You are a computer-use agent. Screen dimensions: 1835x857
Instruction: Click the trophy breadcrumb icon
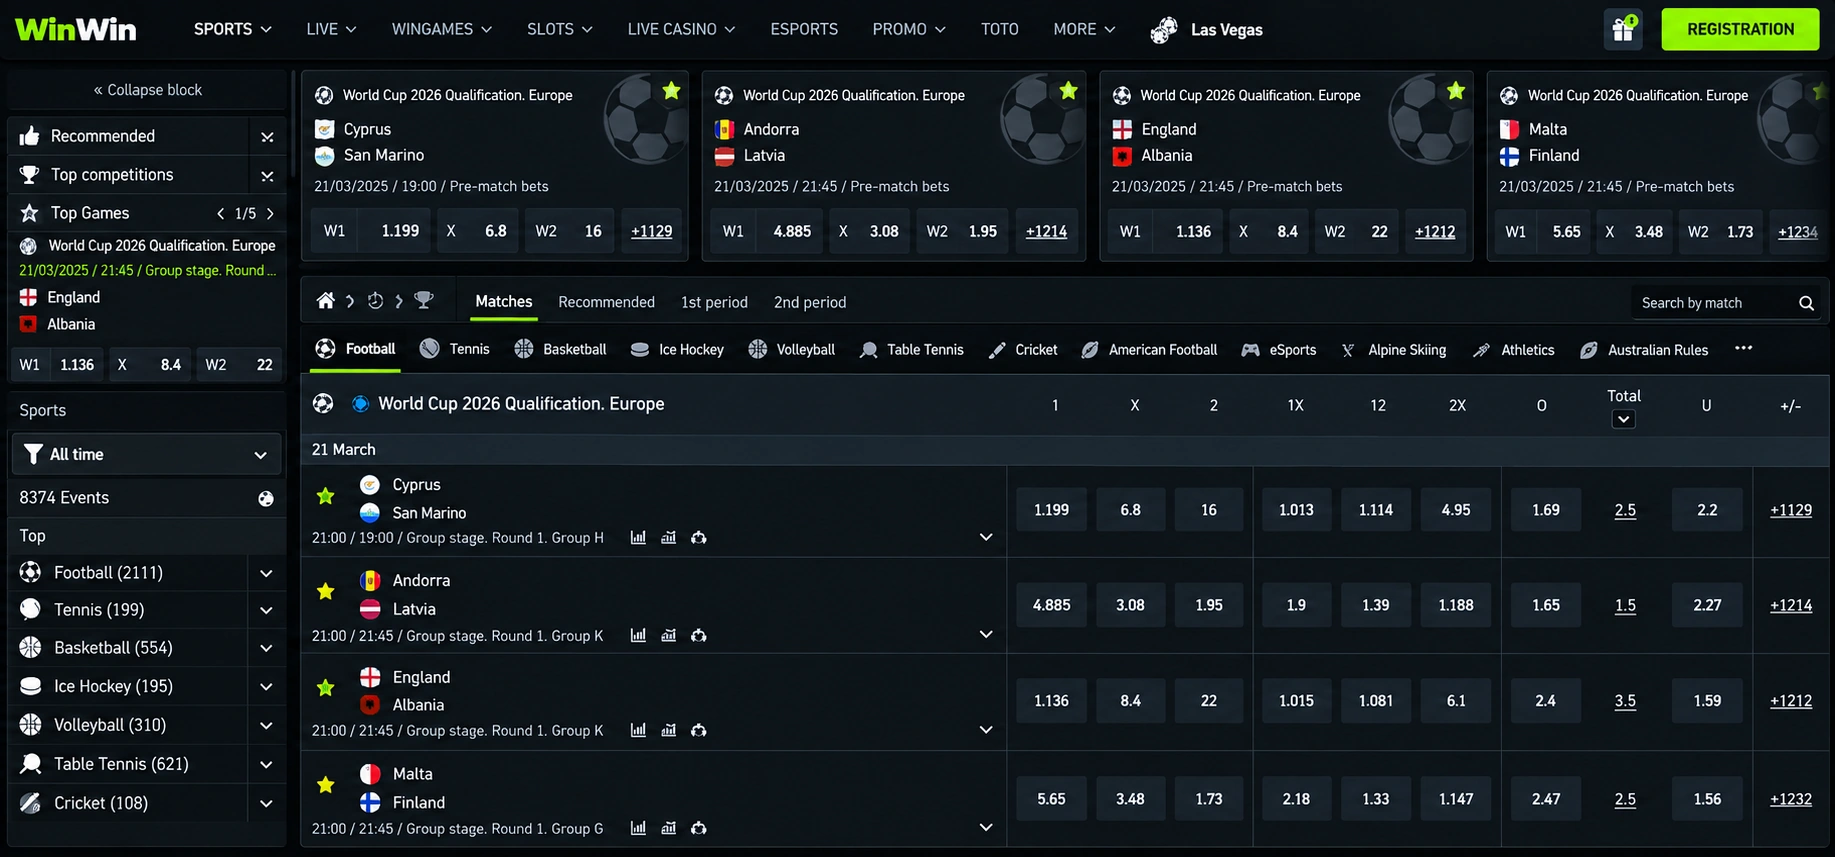point(424,301)
